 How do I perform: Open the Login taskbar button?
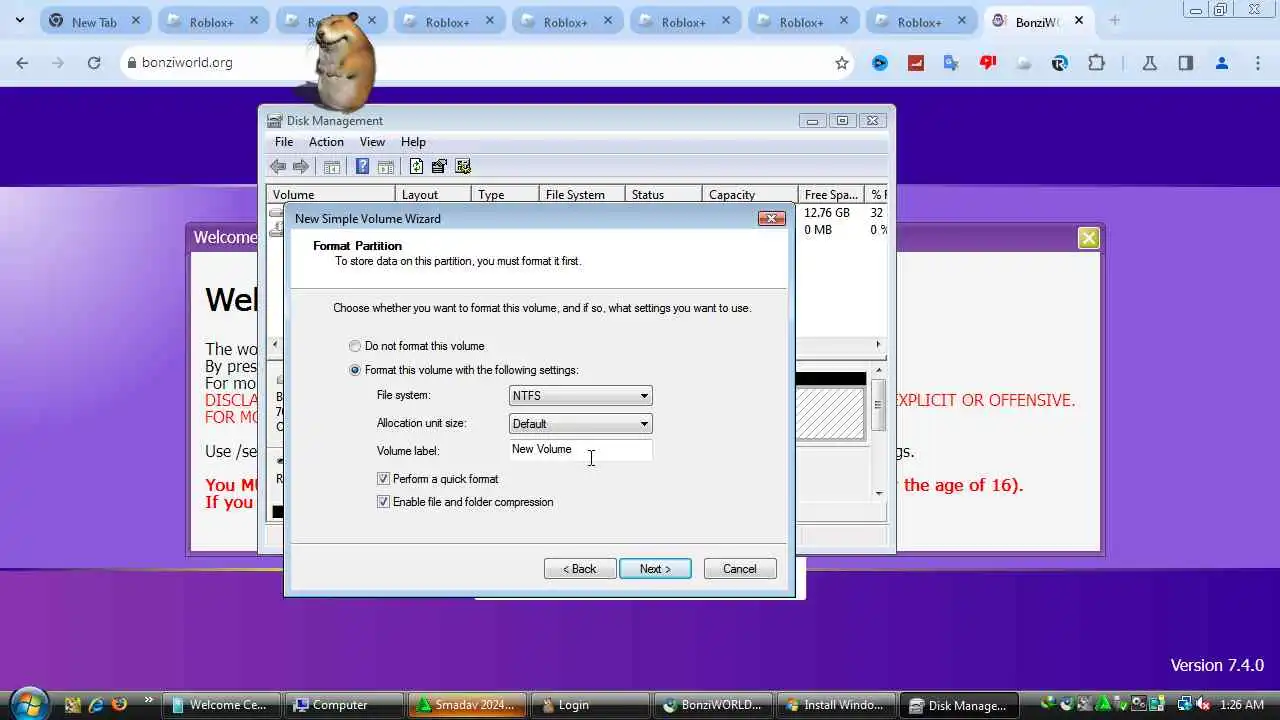tap(588, 705)
